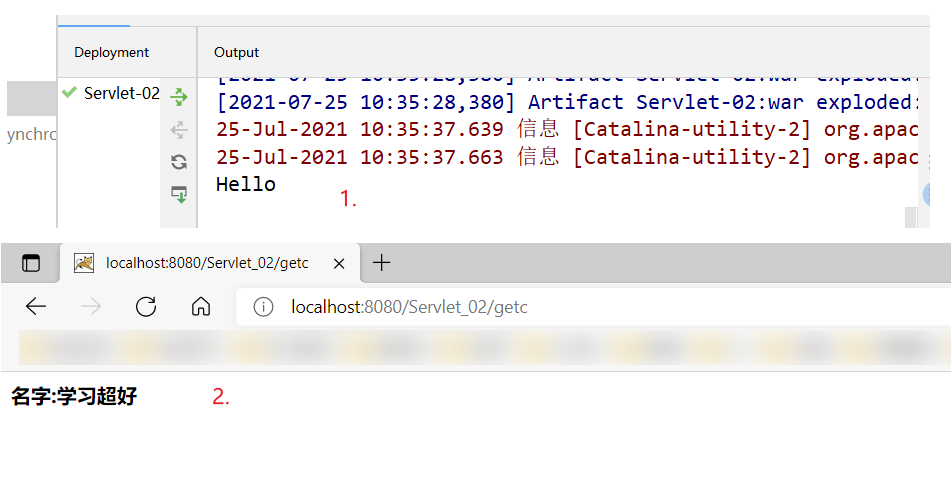The height and width of the screenshot is (485, 951).
Task: Click the bottom Deployment toolbar icon with green down arrow
Action: click(179, 194)
